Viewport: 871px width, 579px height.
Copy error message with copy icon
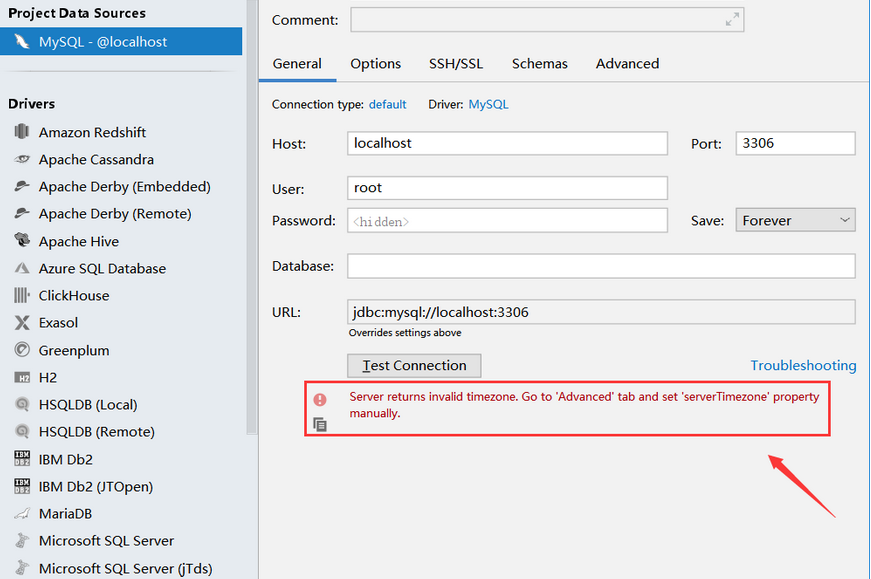coord(320,425)
